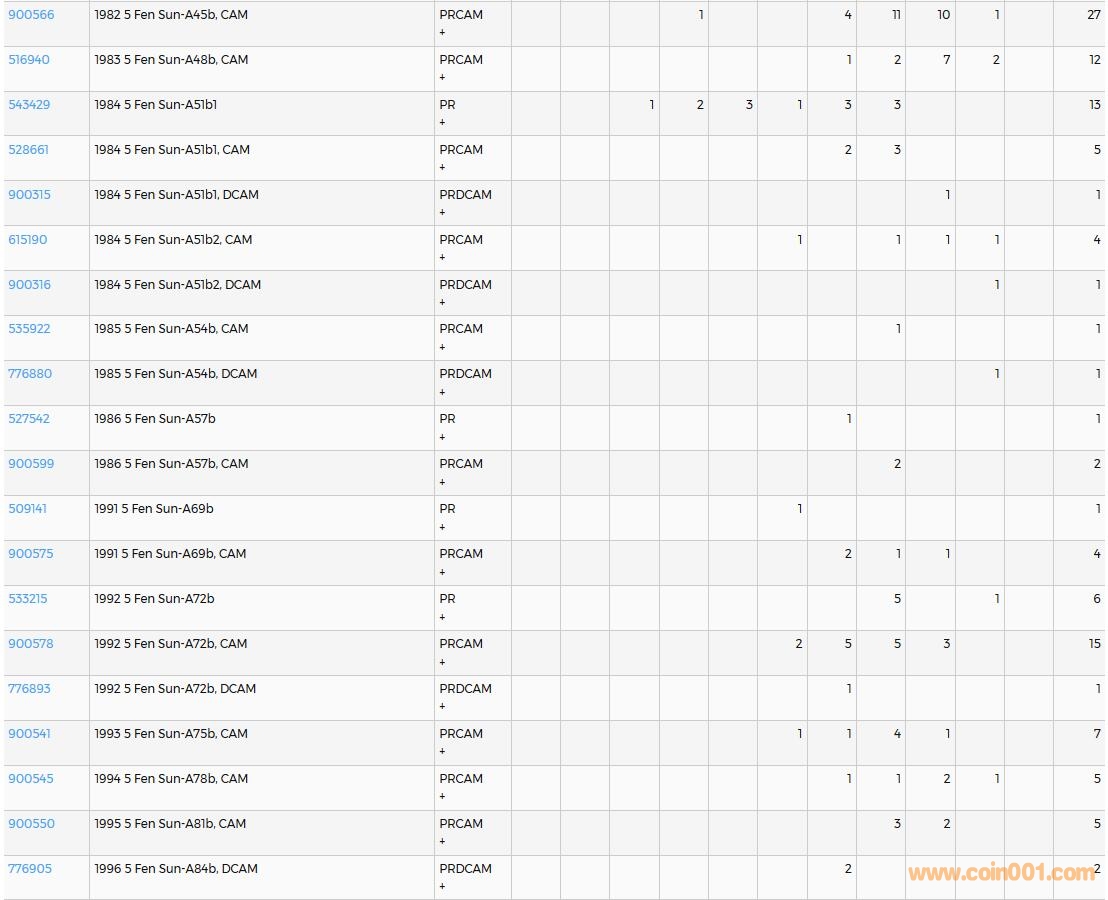
Task: Follow the 776880 link
Action: click(30, 374)
